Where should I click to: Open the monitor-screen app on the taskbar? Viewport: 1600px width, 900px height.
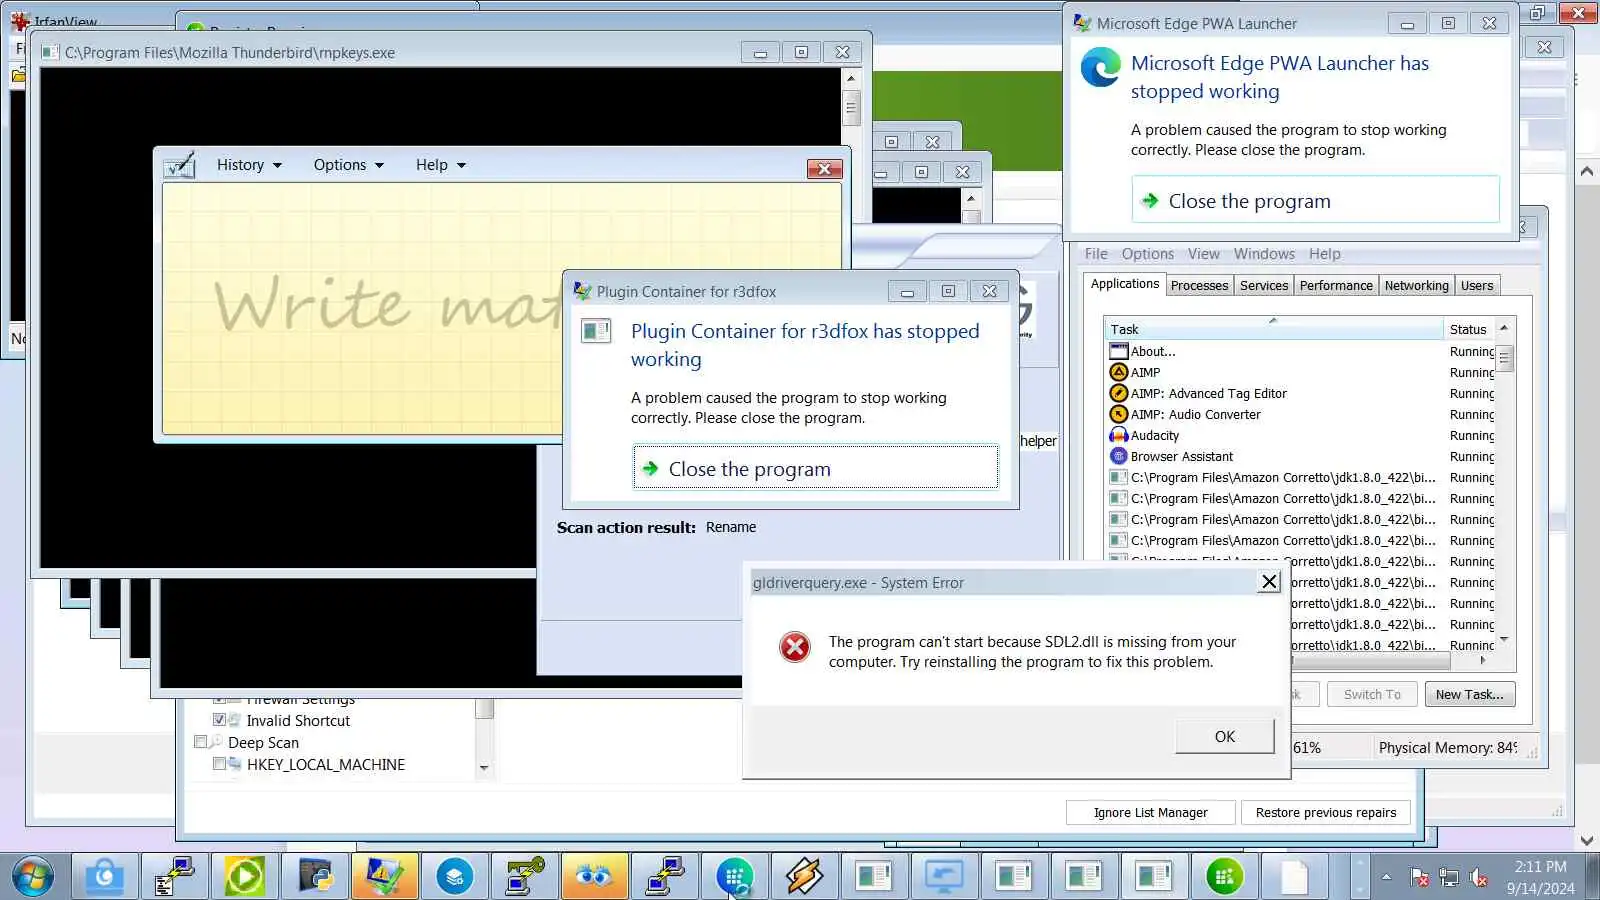[x=945, y=877]
